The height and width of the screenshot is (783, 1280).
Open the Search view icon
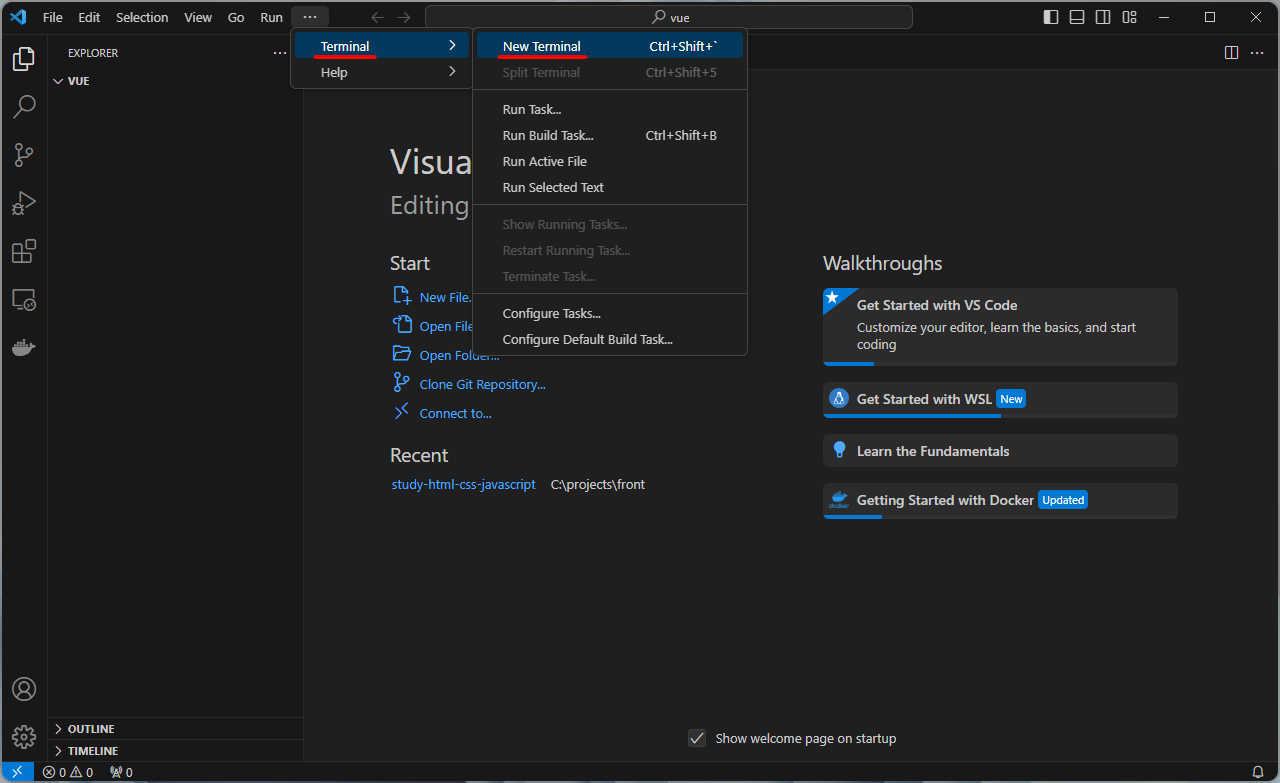click(24, 107)
